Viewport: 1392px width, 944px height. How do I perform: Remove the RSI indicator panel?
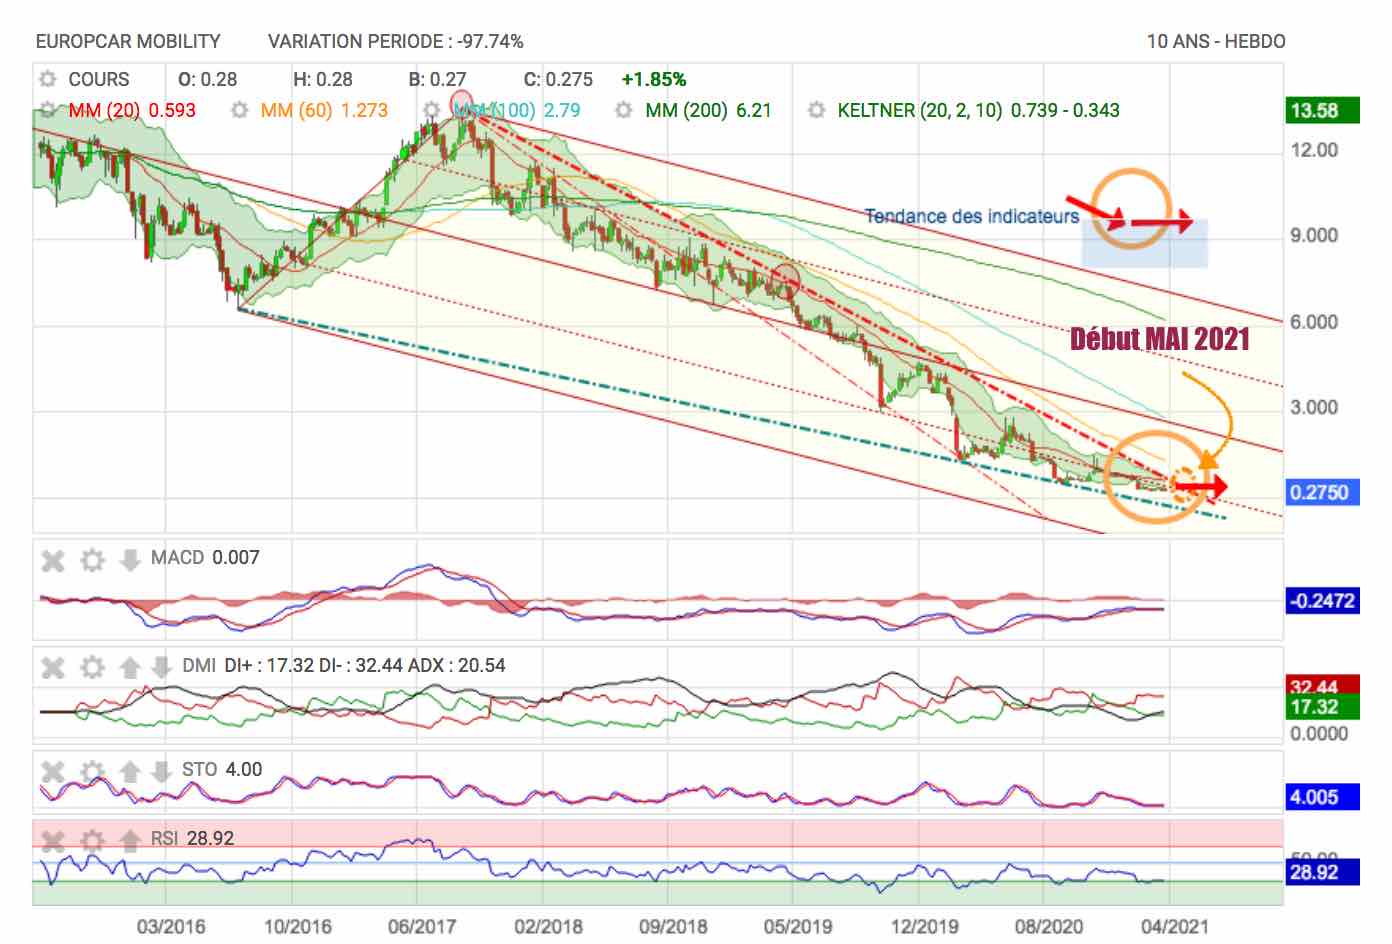53,840
